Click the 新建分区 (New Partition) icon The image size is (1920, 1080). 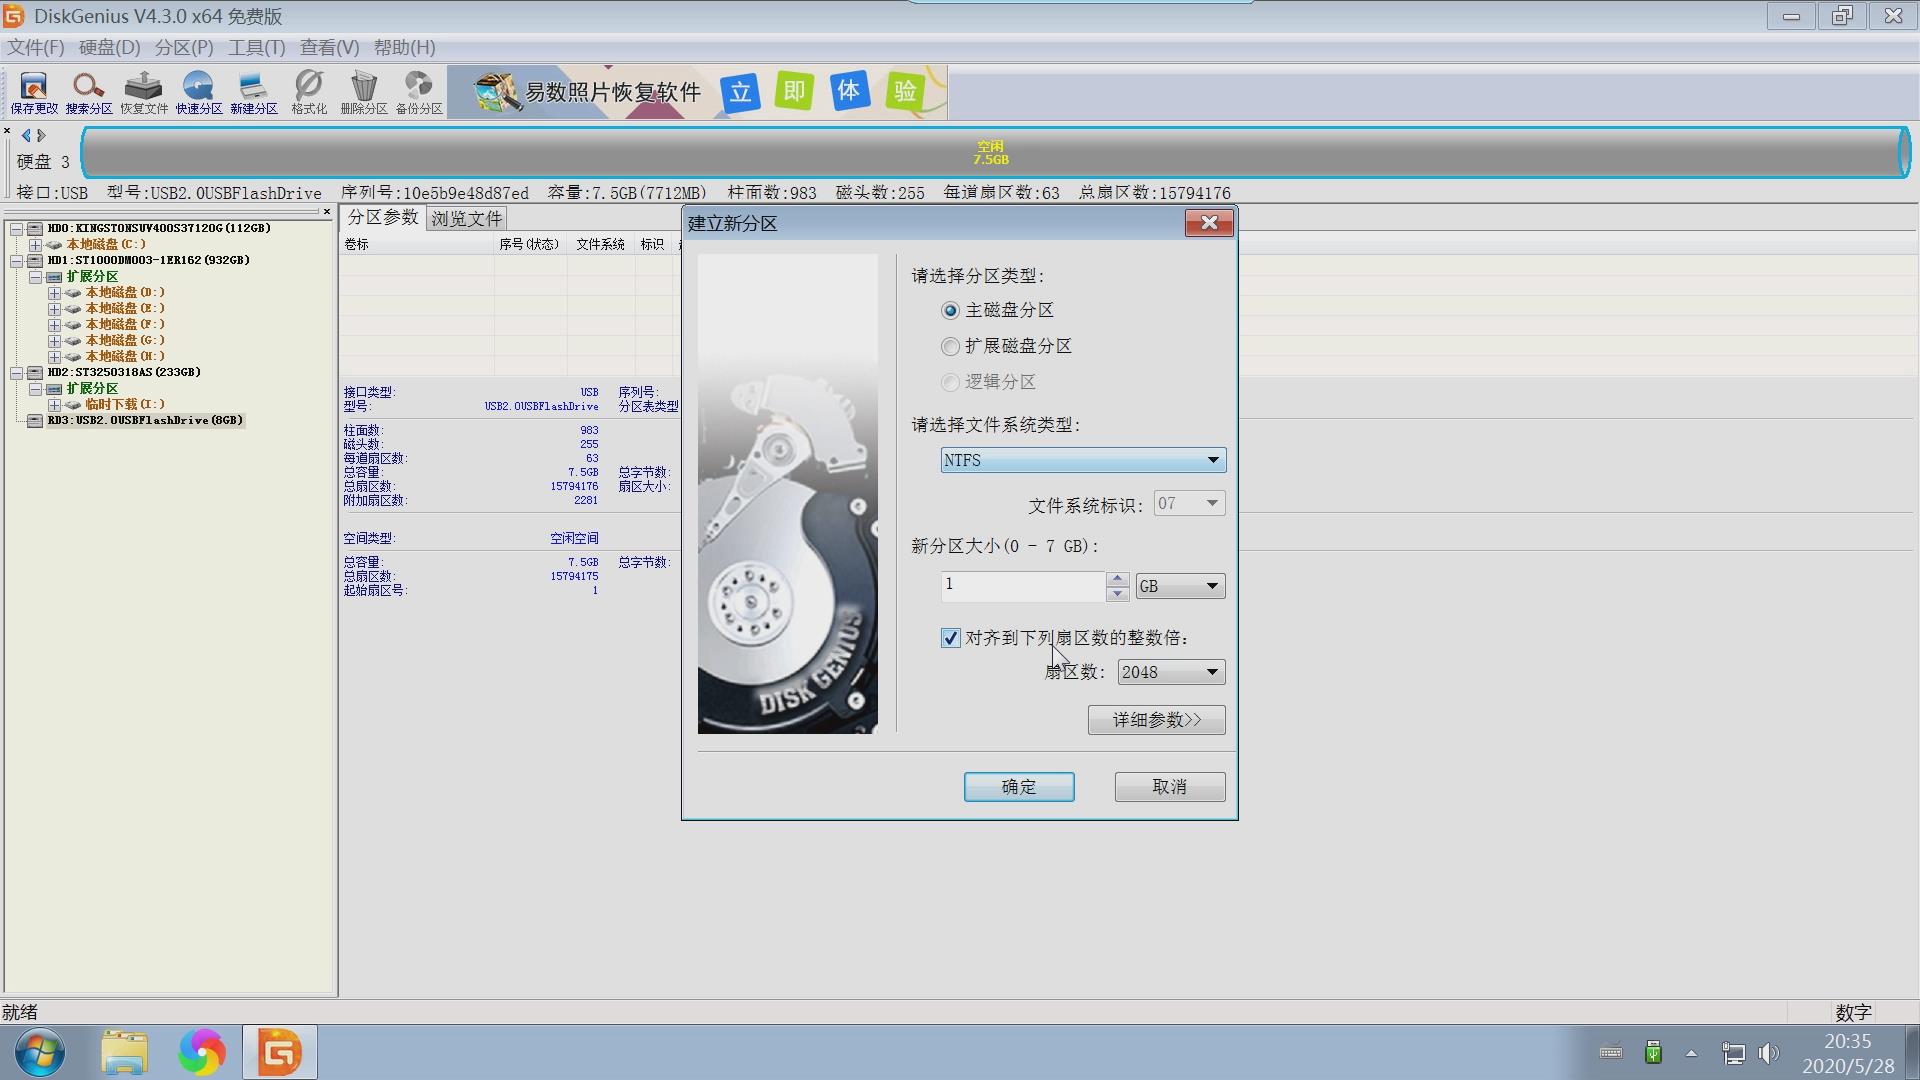coord(253,92)
